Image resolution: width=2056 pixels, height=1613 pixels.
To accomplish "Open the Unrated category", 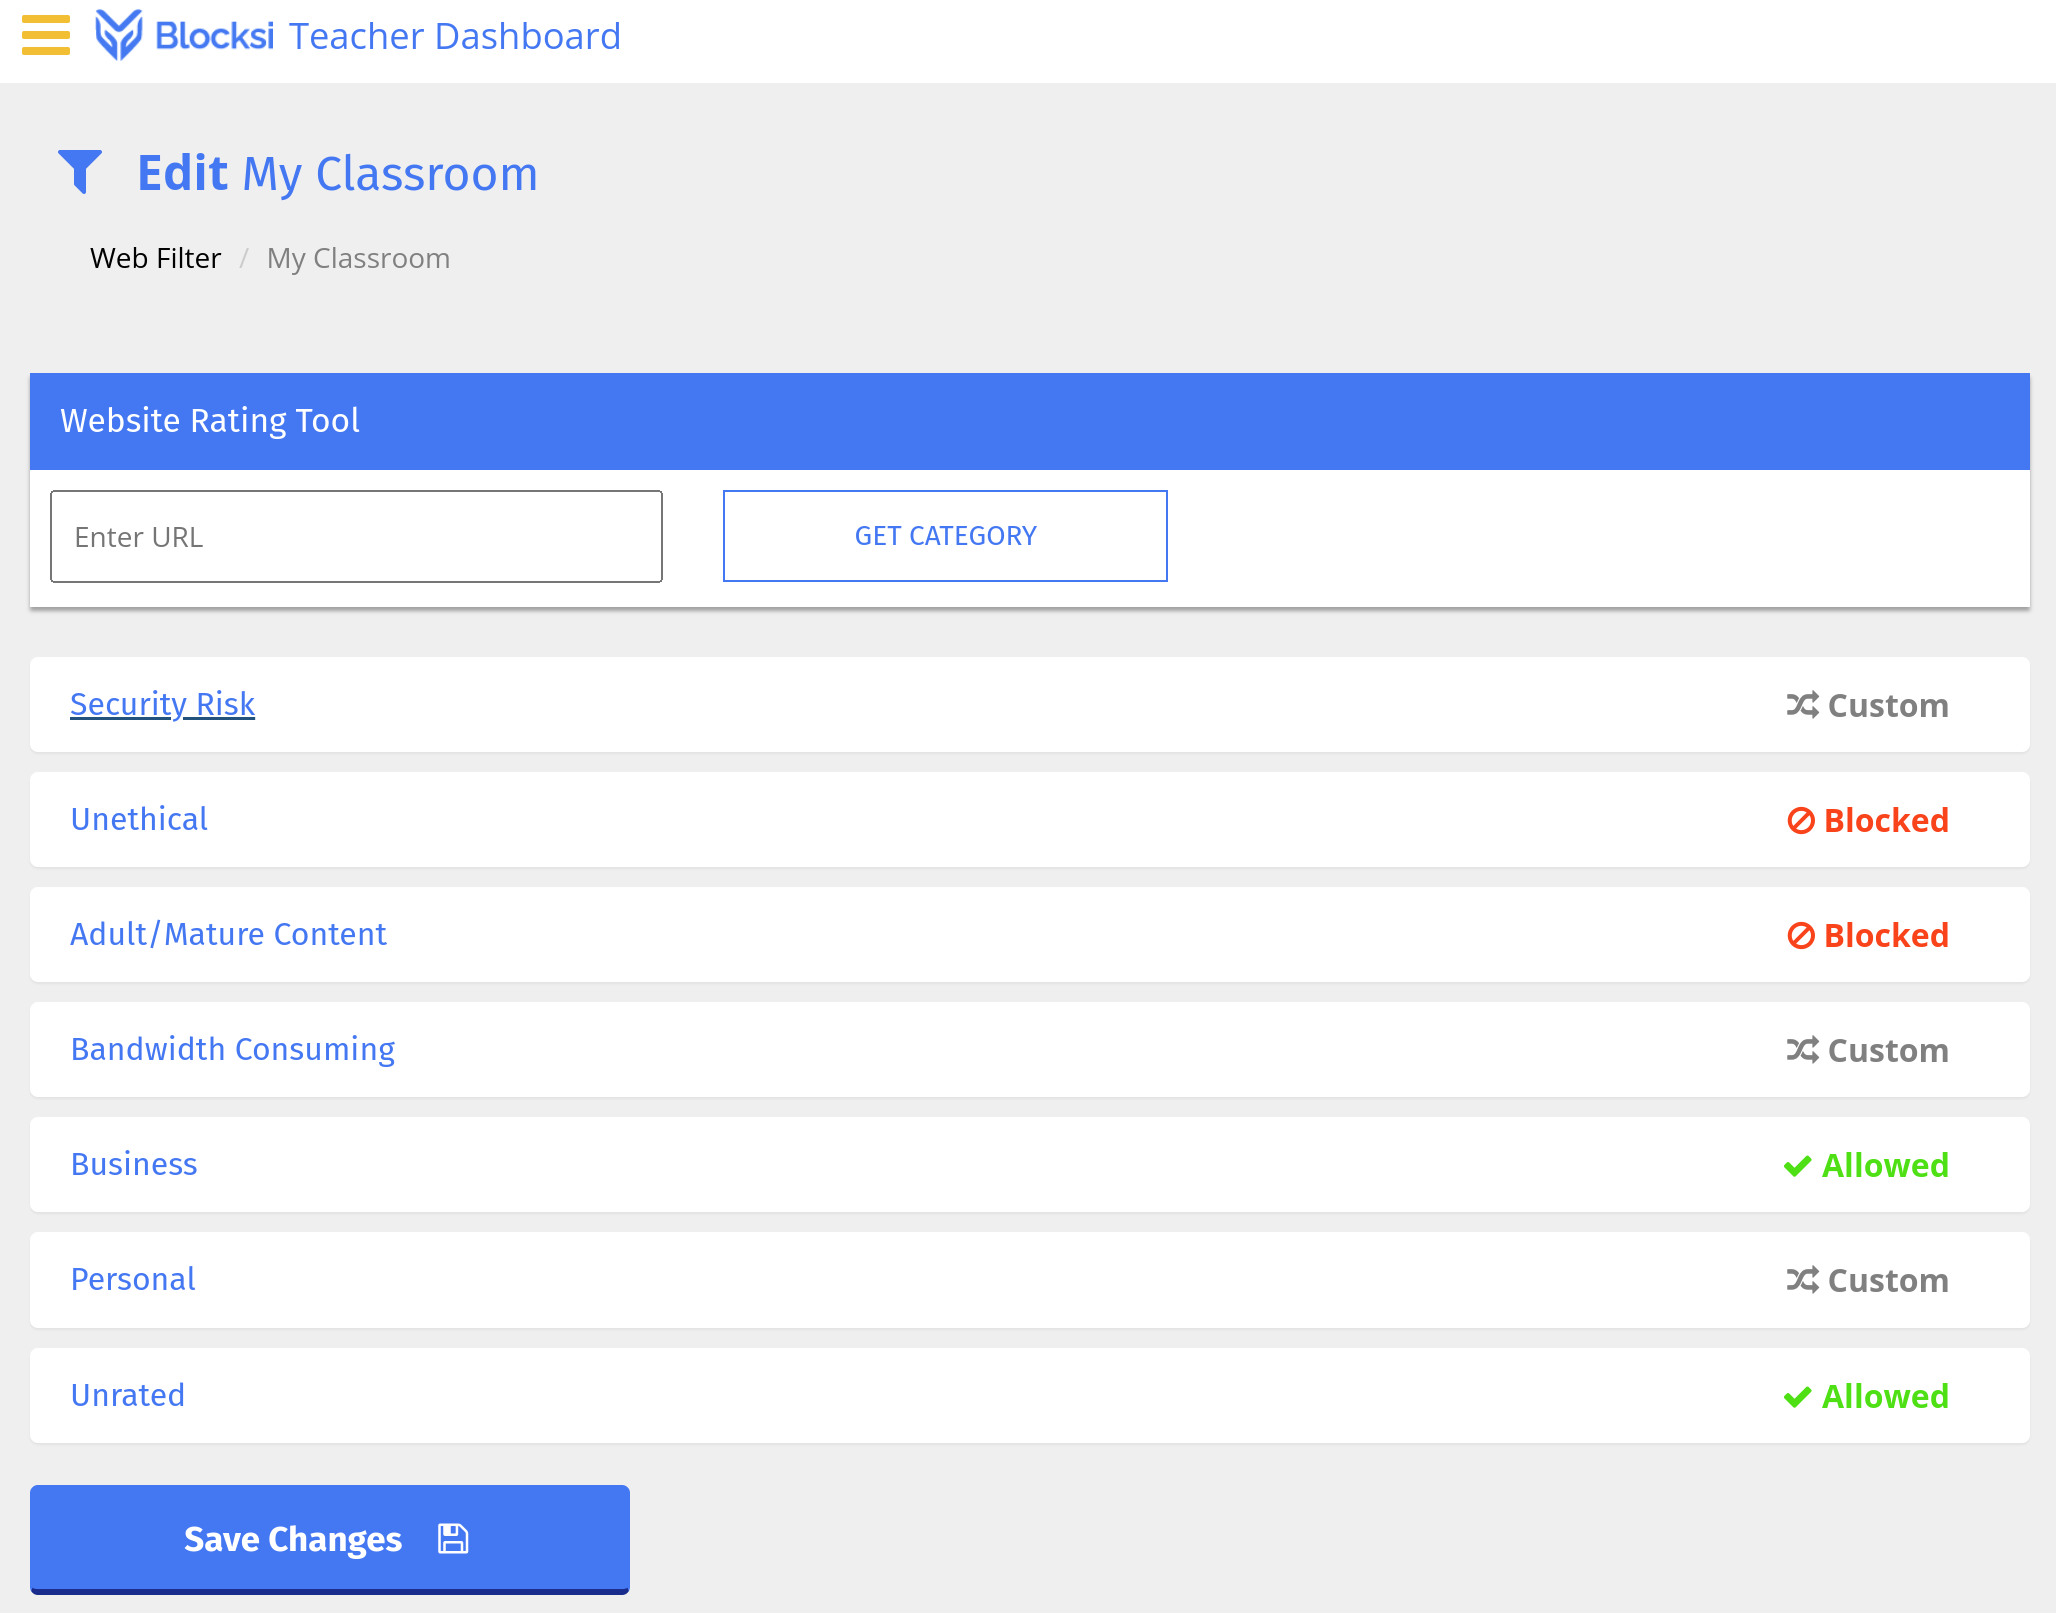I will (128, 1395).
